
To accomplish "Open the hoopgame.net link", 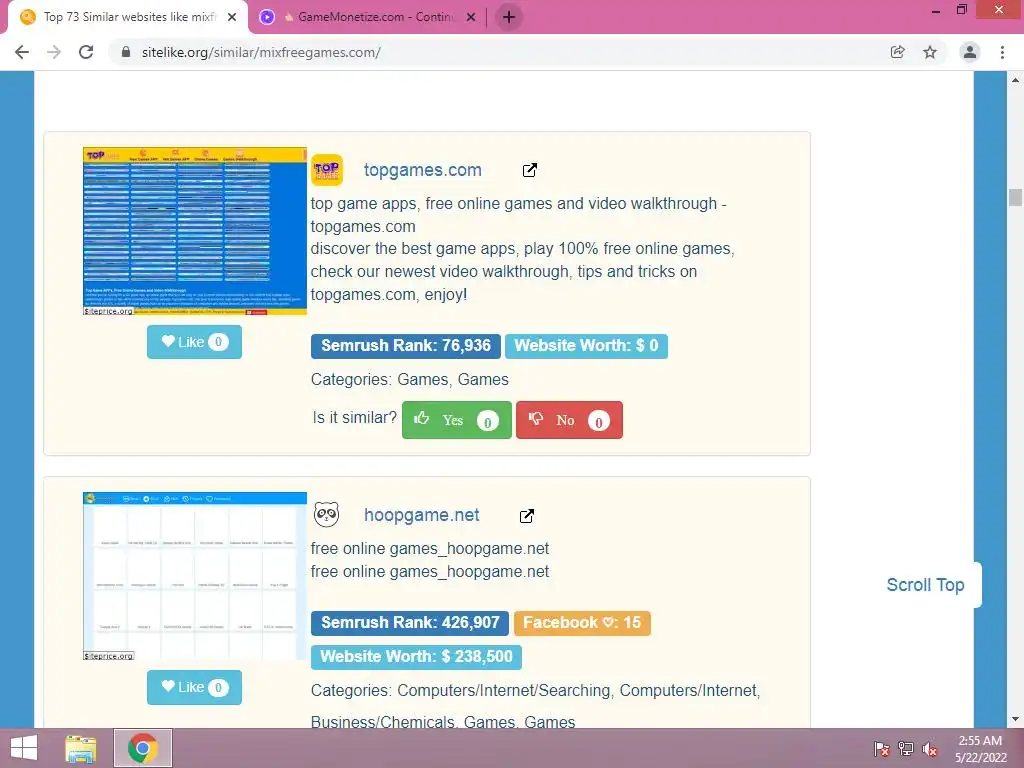I will [x=422, y=515].
